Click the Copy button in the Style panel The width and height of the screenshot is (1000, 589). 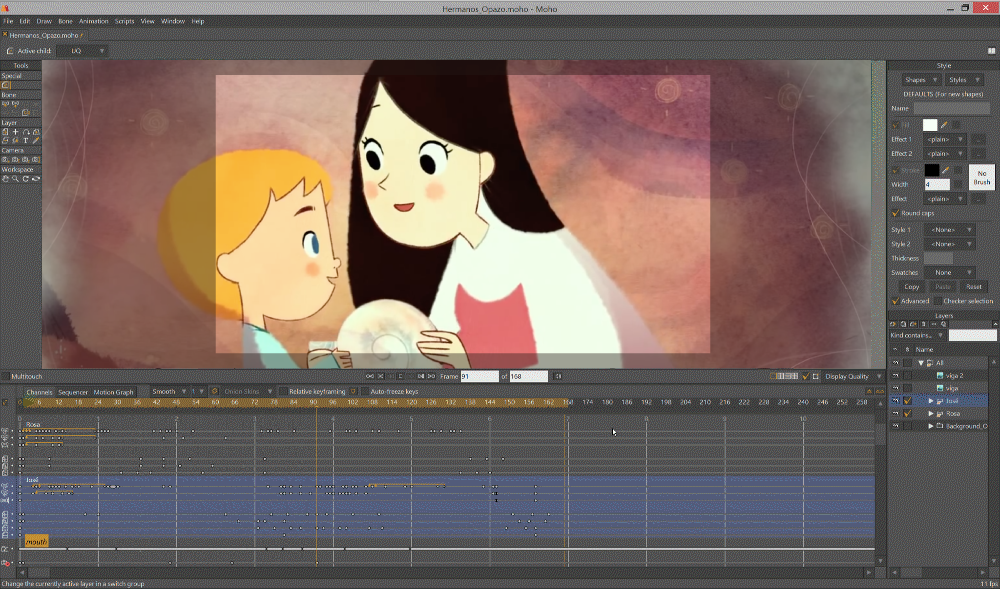pyautogui.click(x=911, y=287)
